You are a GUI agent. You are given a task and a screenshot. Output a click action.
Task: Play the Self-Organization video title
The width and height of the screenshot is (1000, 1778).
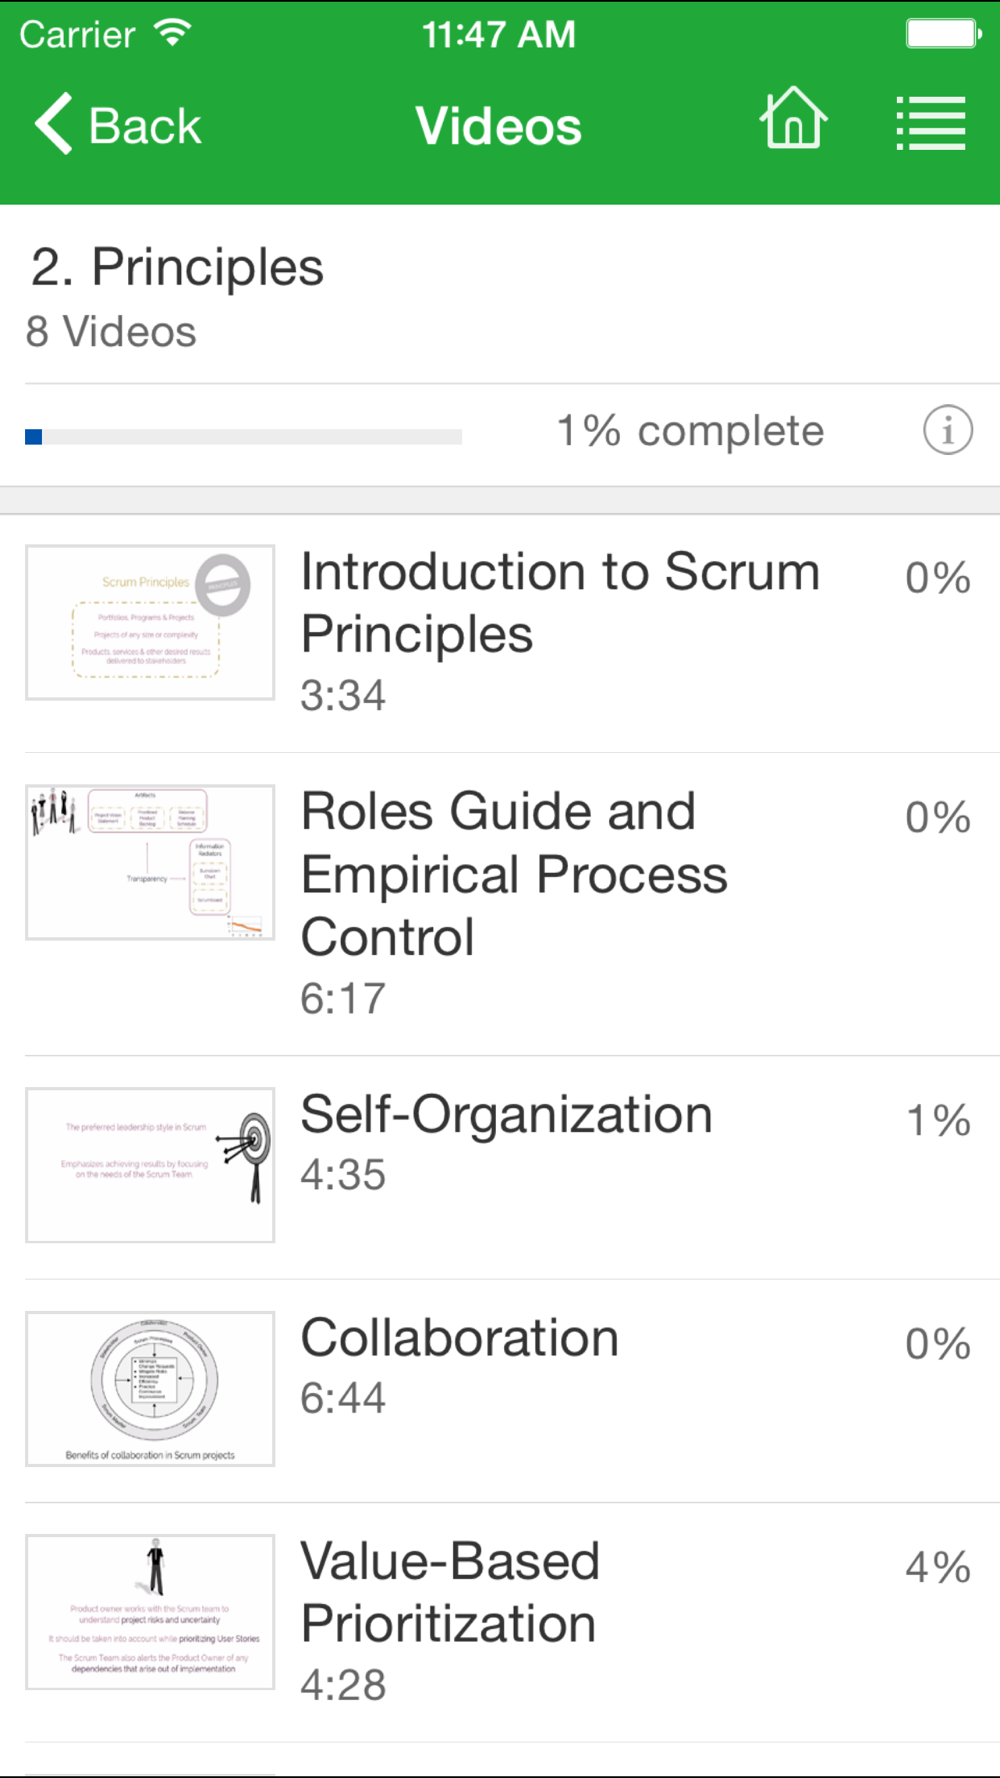506,1114
